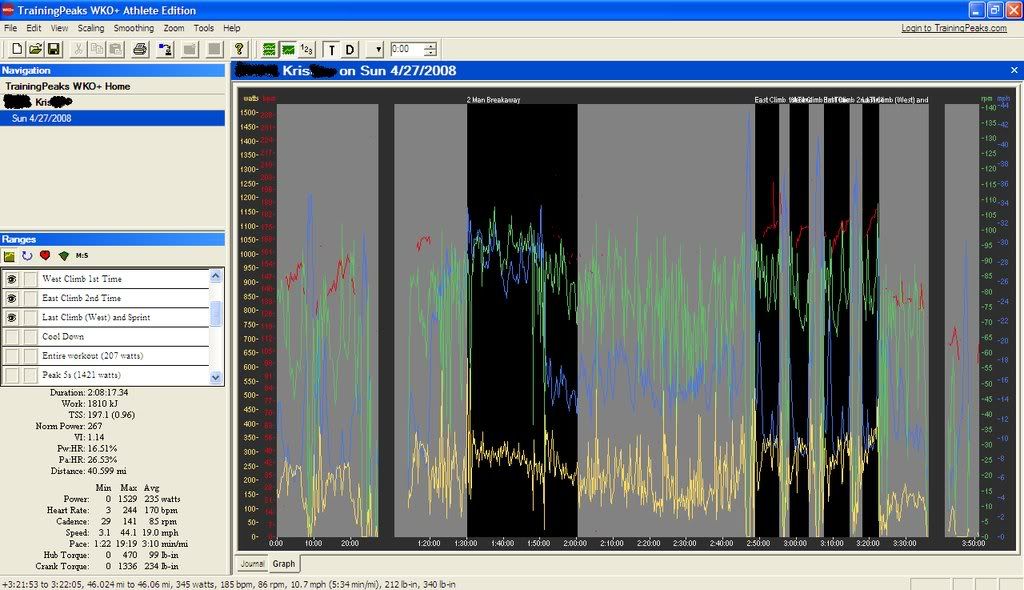Click the red heart rate ranges icon
The width and height of the screenshot is (1024, 590).
[x=45, y=255]
